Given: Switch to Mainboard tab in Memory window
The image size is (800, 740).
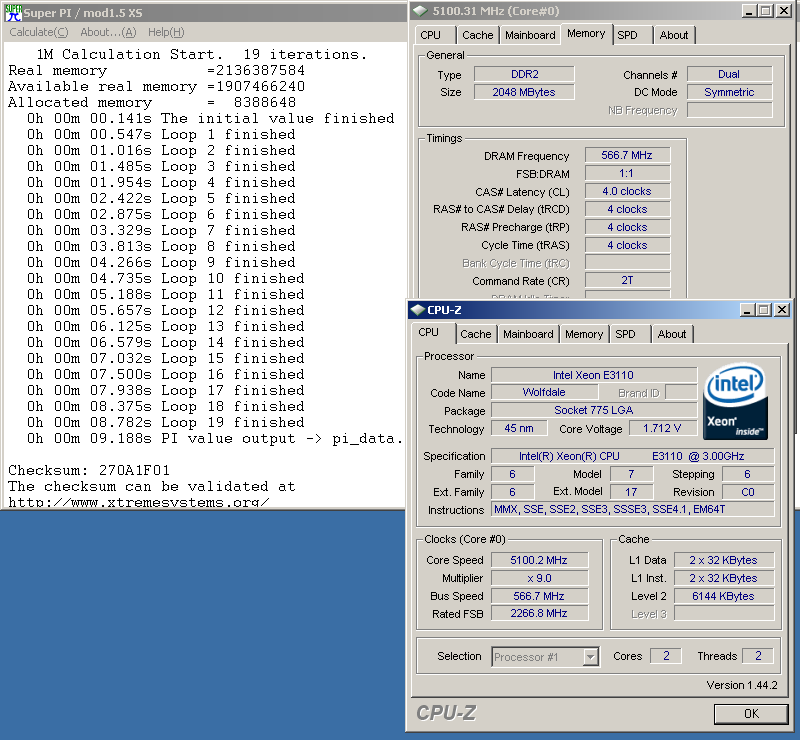Looking at the screenshot, I should [x=530, y=35].
